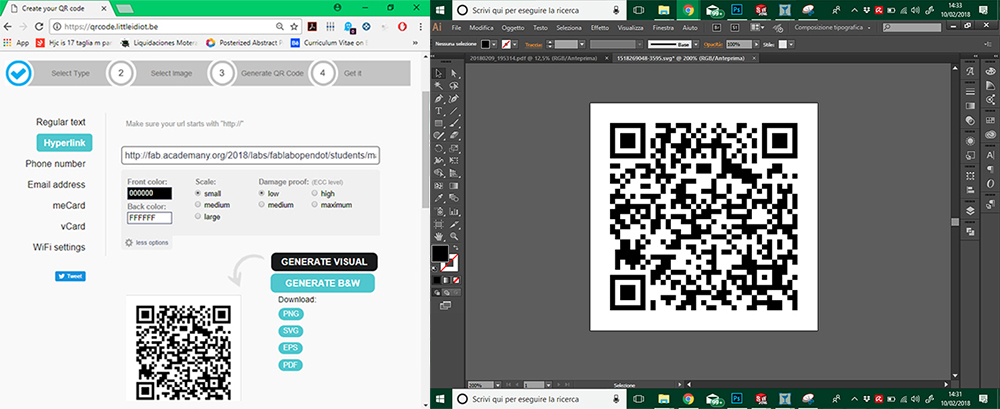Image resolution: width=1000 pixels, height=409 pixels.
Task: Click the Back color FFFFFF field
Action: pos(149,218)
